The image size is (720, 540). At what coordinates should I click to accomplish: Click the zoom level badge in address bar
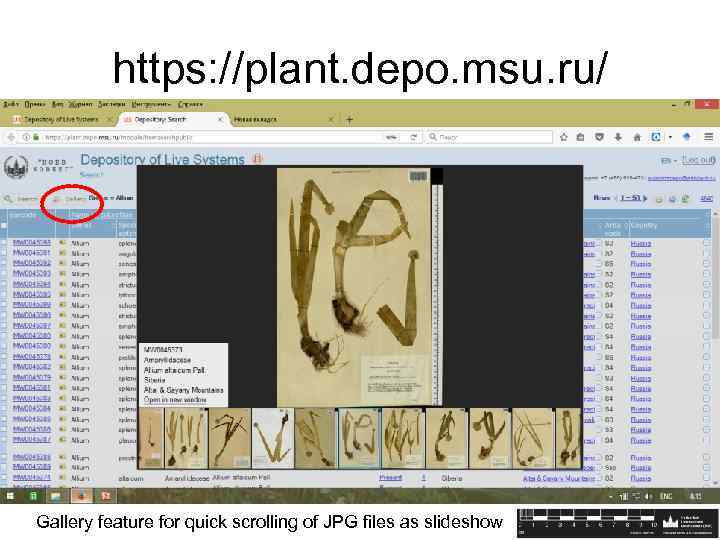pyautogui.click(x=391, y=137)
